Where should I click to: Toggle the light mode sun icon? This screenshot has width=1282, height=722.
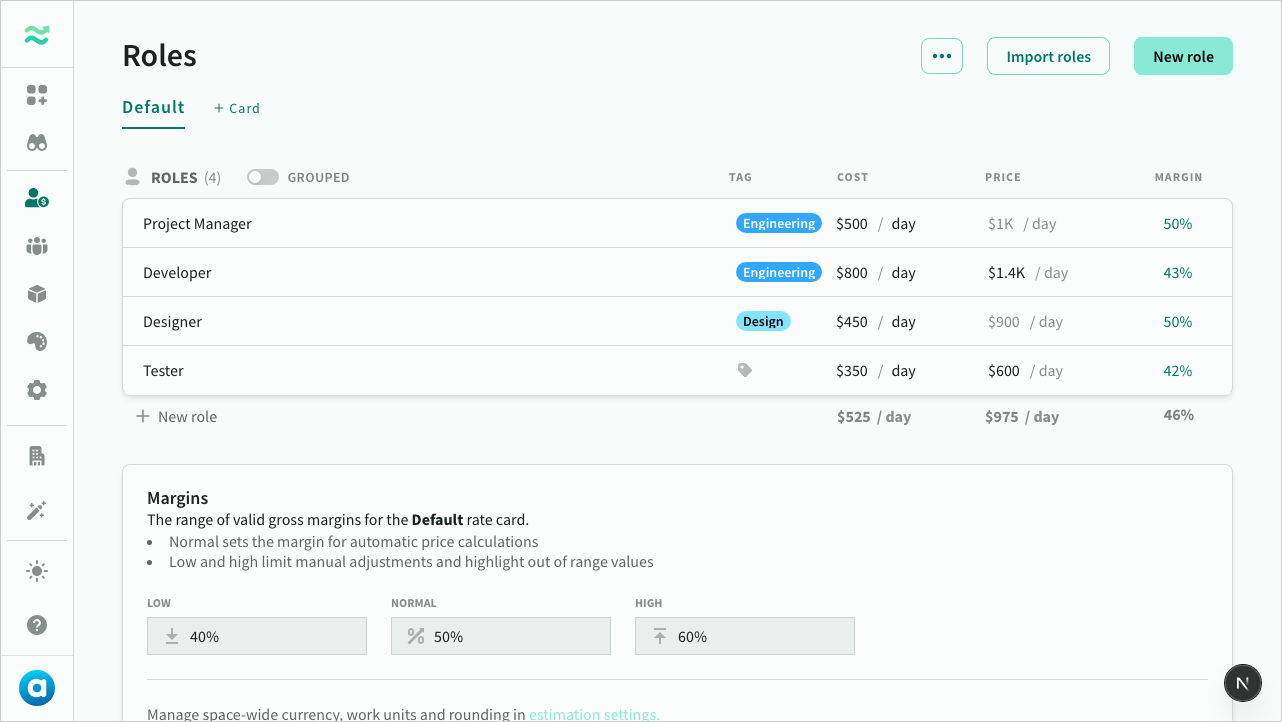37,572
